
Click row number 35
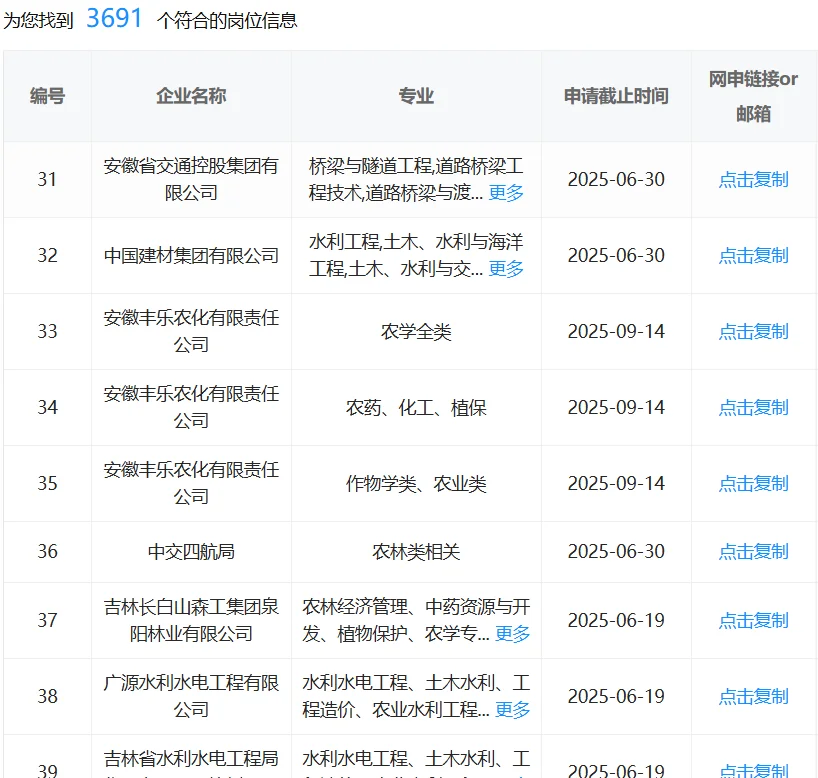tap(47, 484)
